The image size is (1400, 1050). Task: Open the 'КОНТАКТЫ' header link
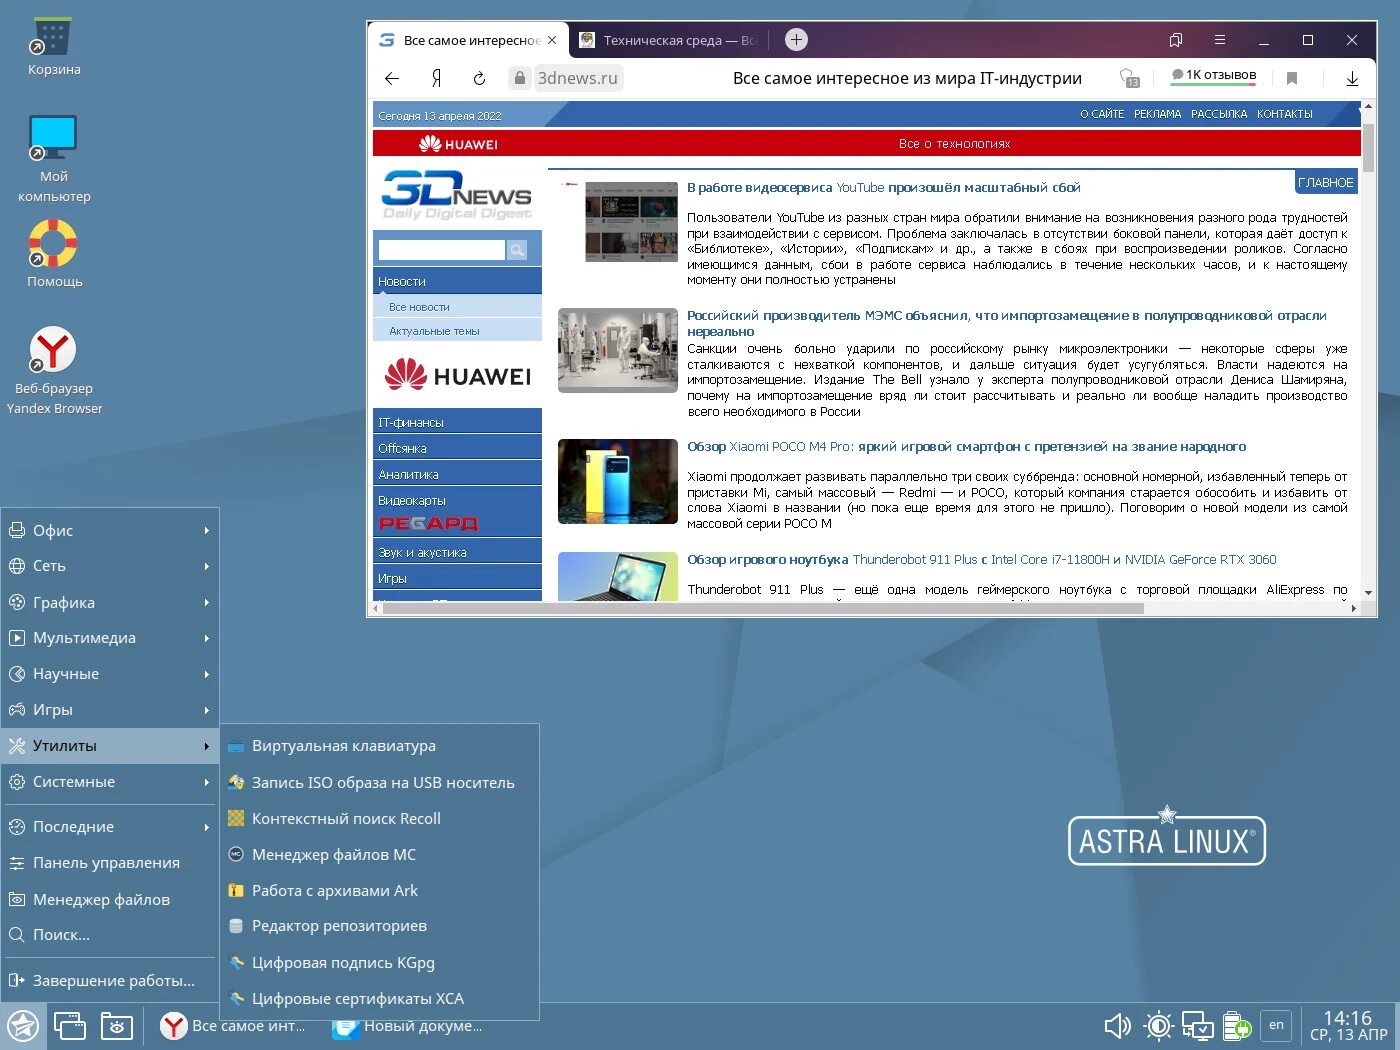tap(1285, 114)
